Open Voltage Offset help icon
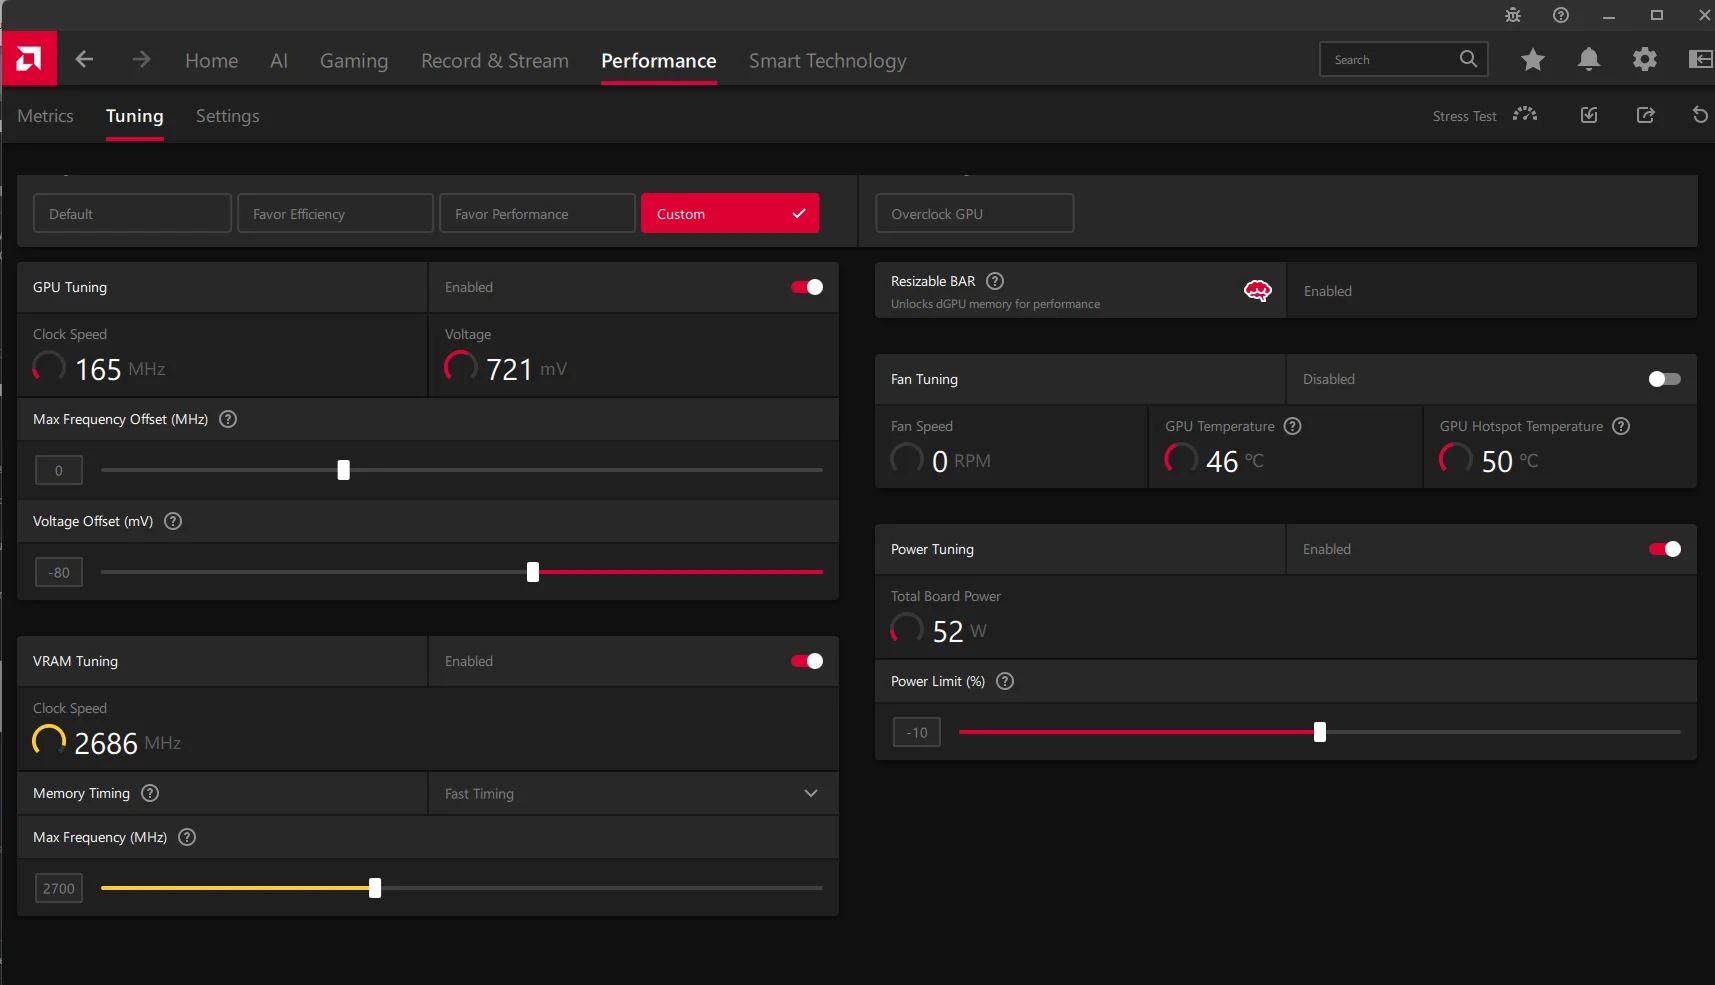 pos(173,521)
